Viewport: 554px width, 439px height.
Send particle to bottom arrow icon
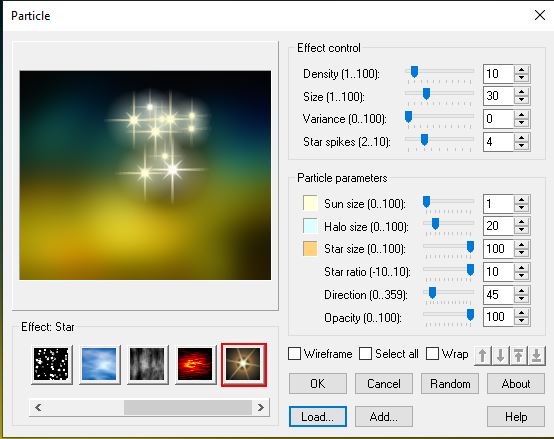[x=536, y=355]
